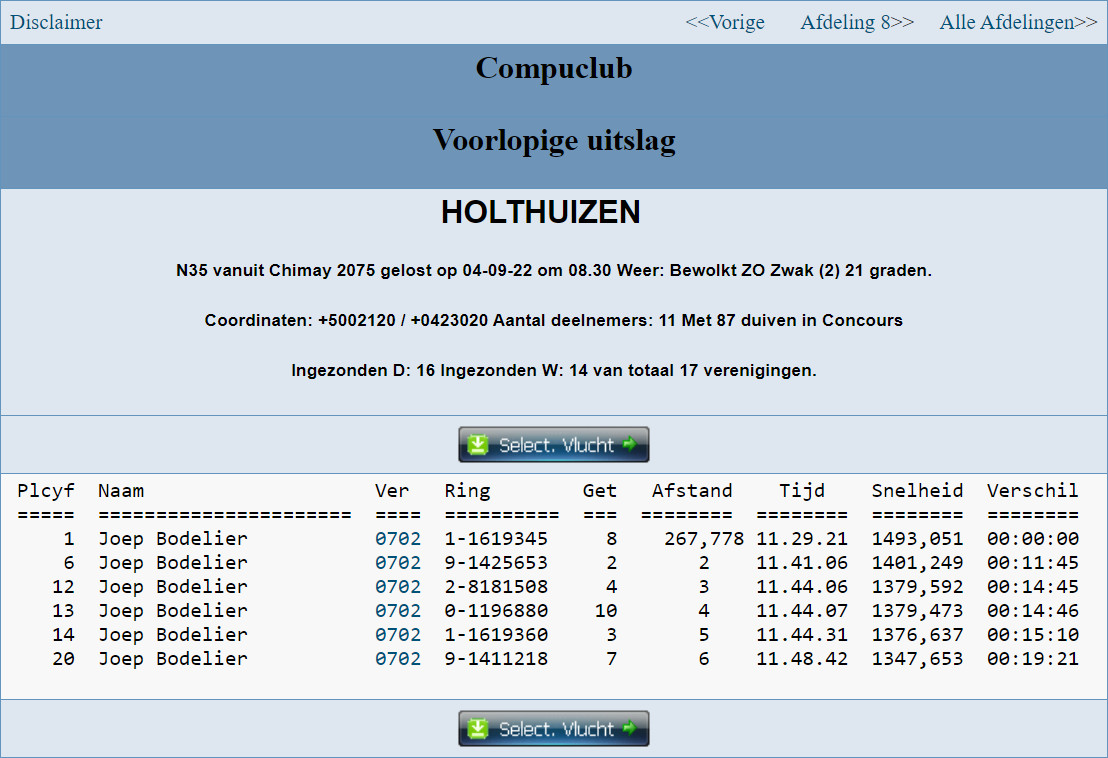Select ring number 1-1619360
Viewport: 1108px width, 758px height.
[x=496, y=635]
